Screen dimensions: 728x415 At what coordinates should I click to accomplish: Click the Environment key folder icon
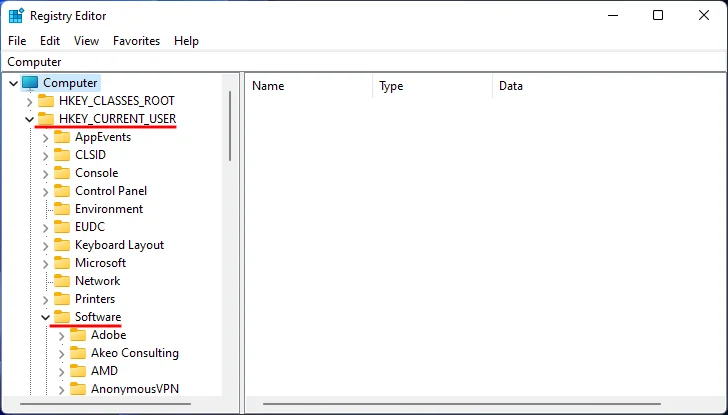pos(62,209)
